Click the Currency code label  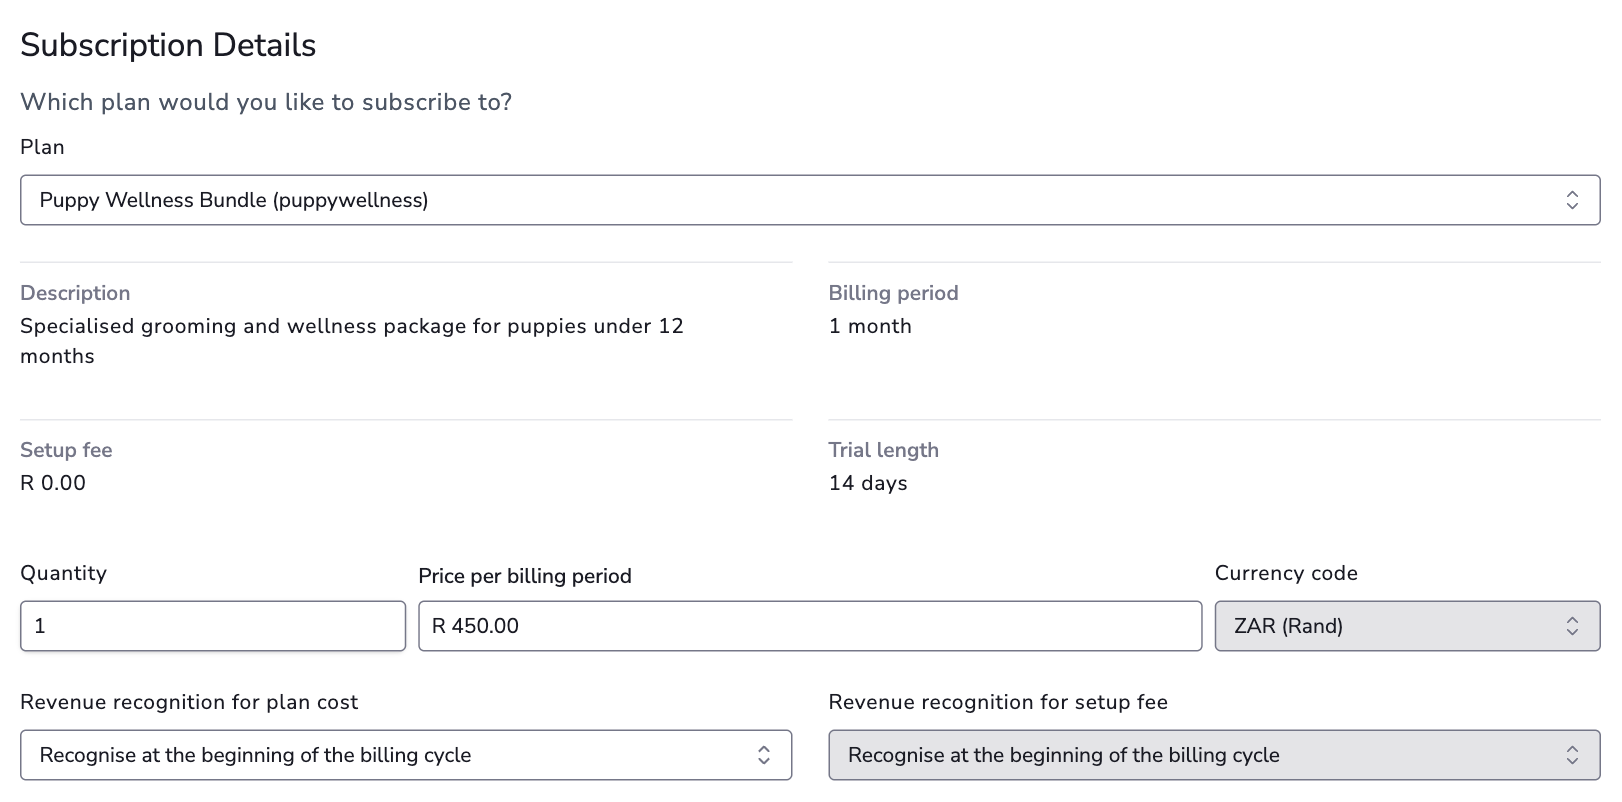tap(1286, 573)
